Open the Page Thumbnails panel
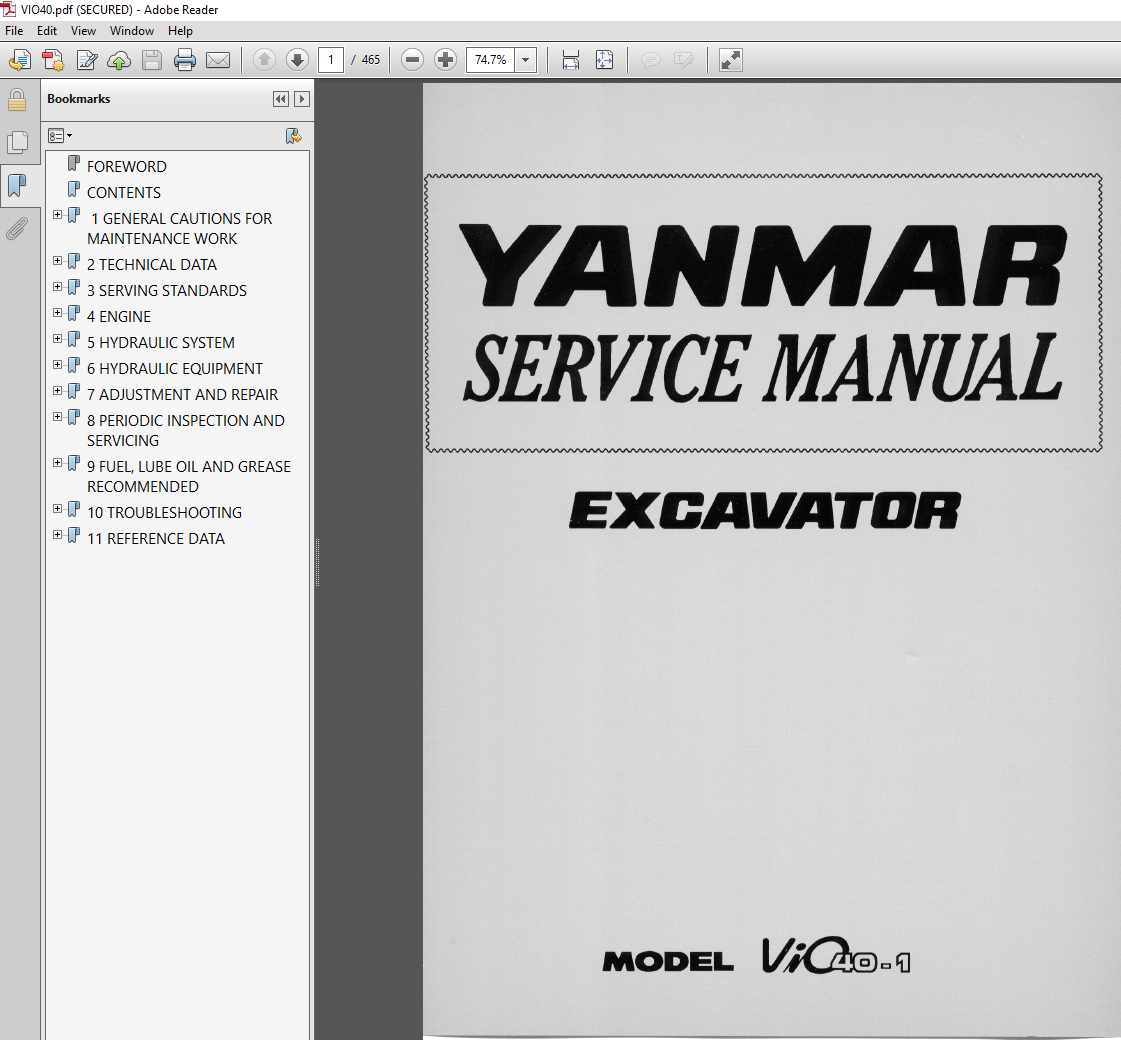 pos(17,142)
